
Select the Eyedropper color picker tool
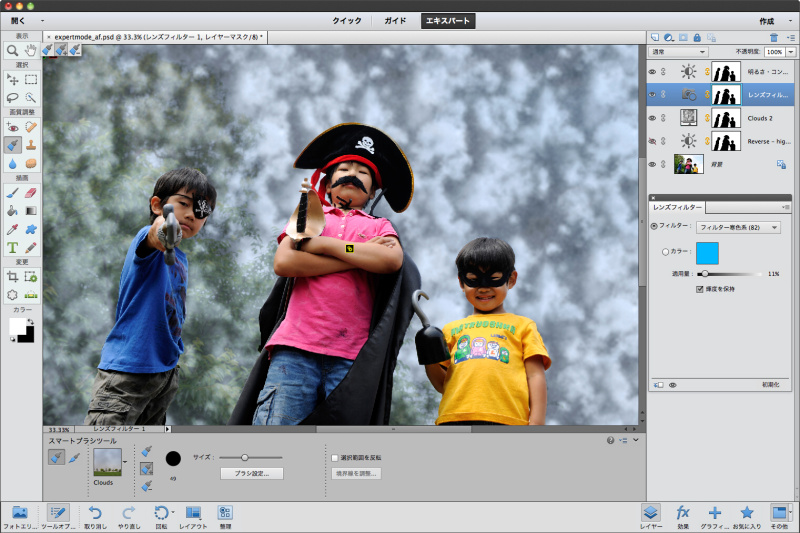point(12,230)
